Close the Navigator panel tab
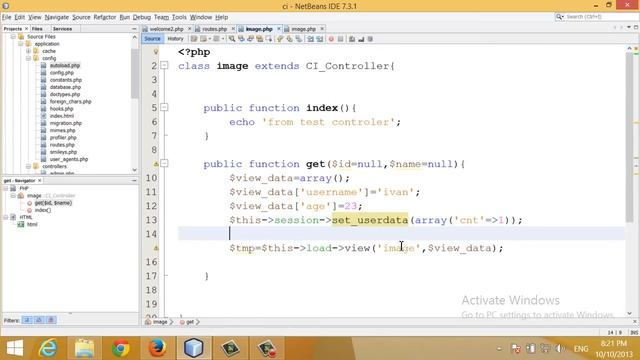 click(40, 180)
